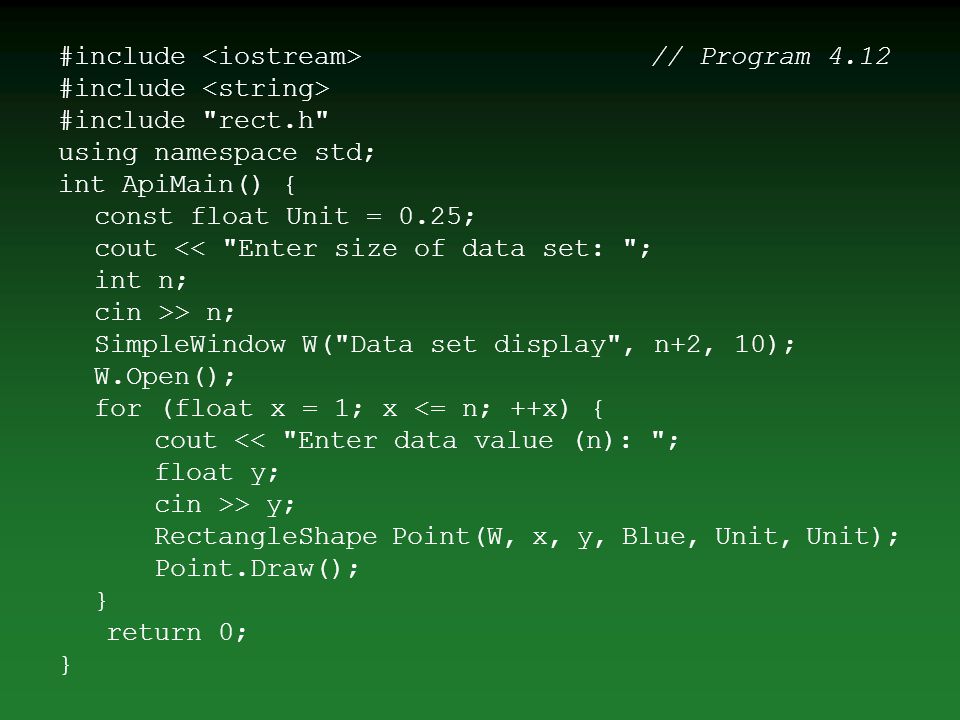Click the 'W.Open();' statement

[x=165, y=377]
